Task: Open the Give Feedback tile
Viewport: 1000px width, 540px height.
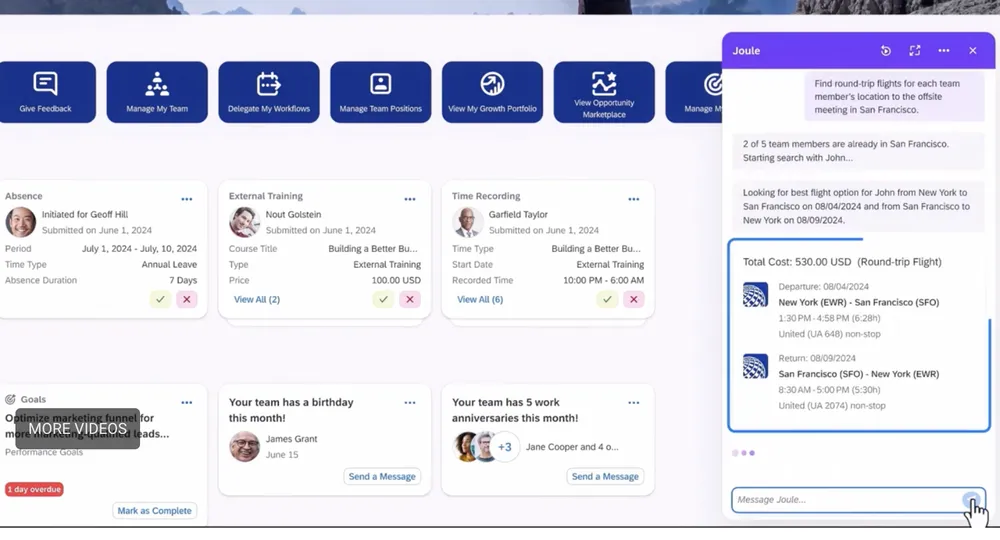Action: (46, 92)
